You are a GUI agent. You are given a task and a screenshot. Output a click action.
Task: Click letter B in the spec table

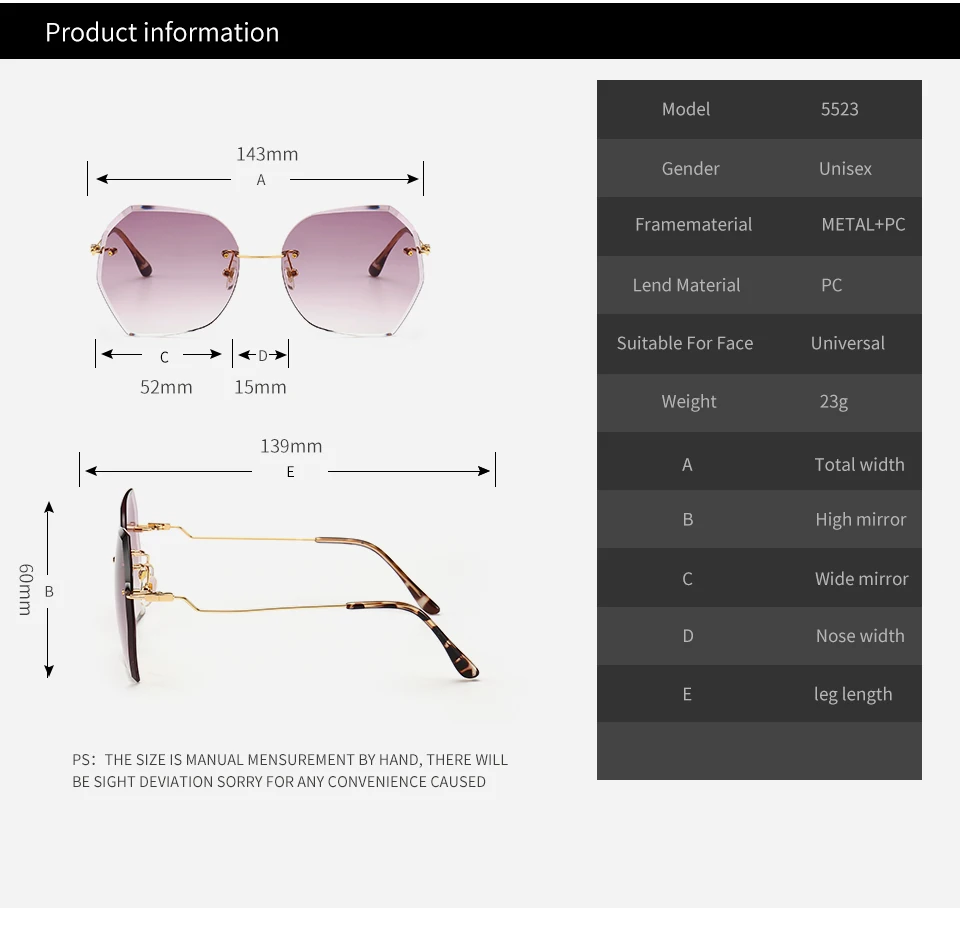coord(688,520)
